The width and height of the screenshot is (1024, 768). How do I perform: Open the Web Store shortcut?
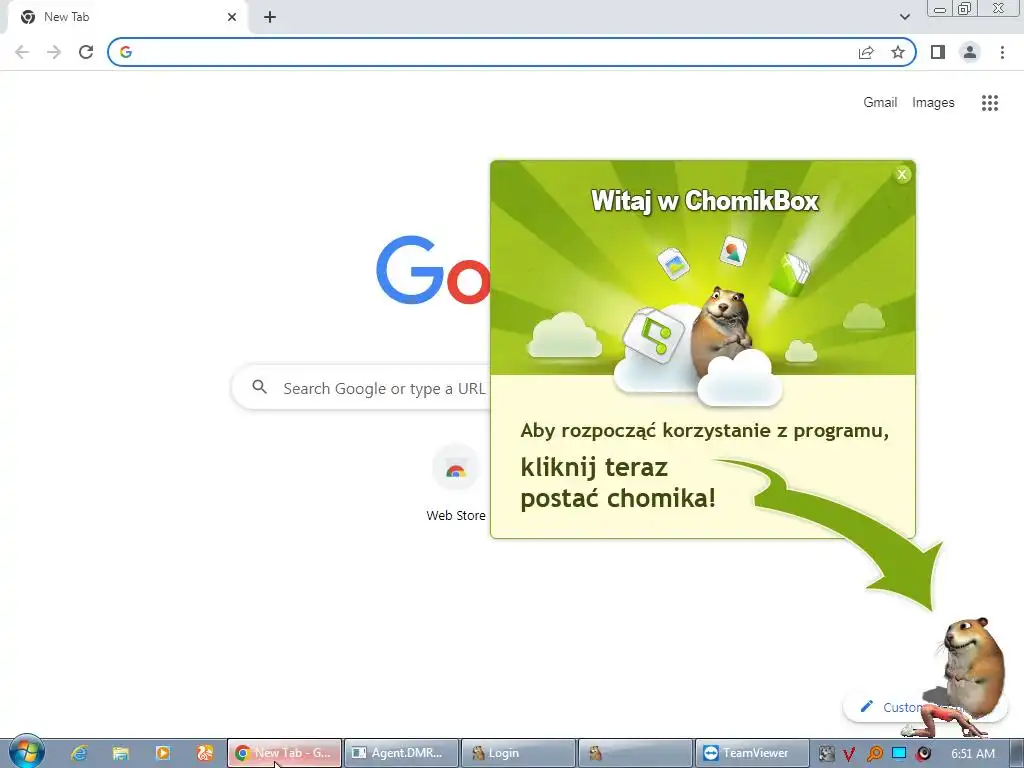pyautogui.click(x=456, y=485)
